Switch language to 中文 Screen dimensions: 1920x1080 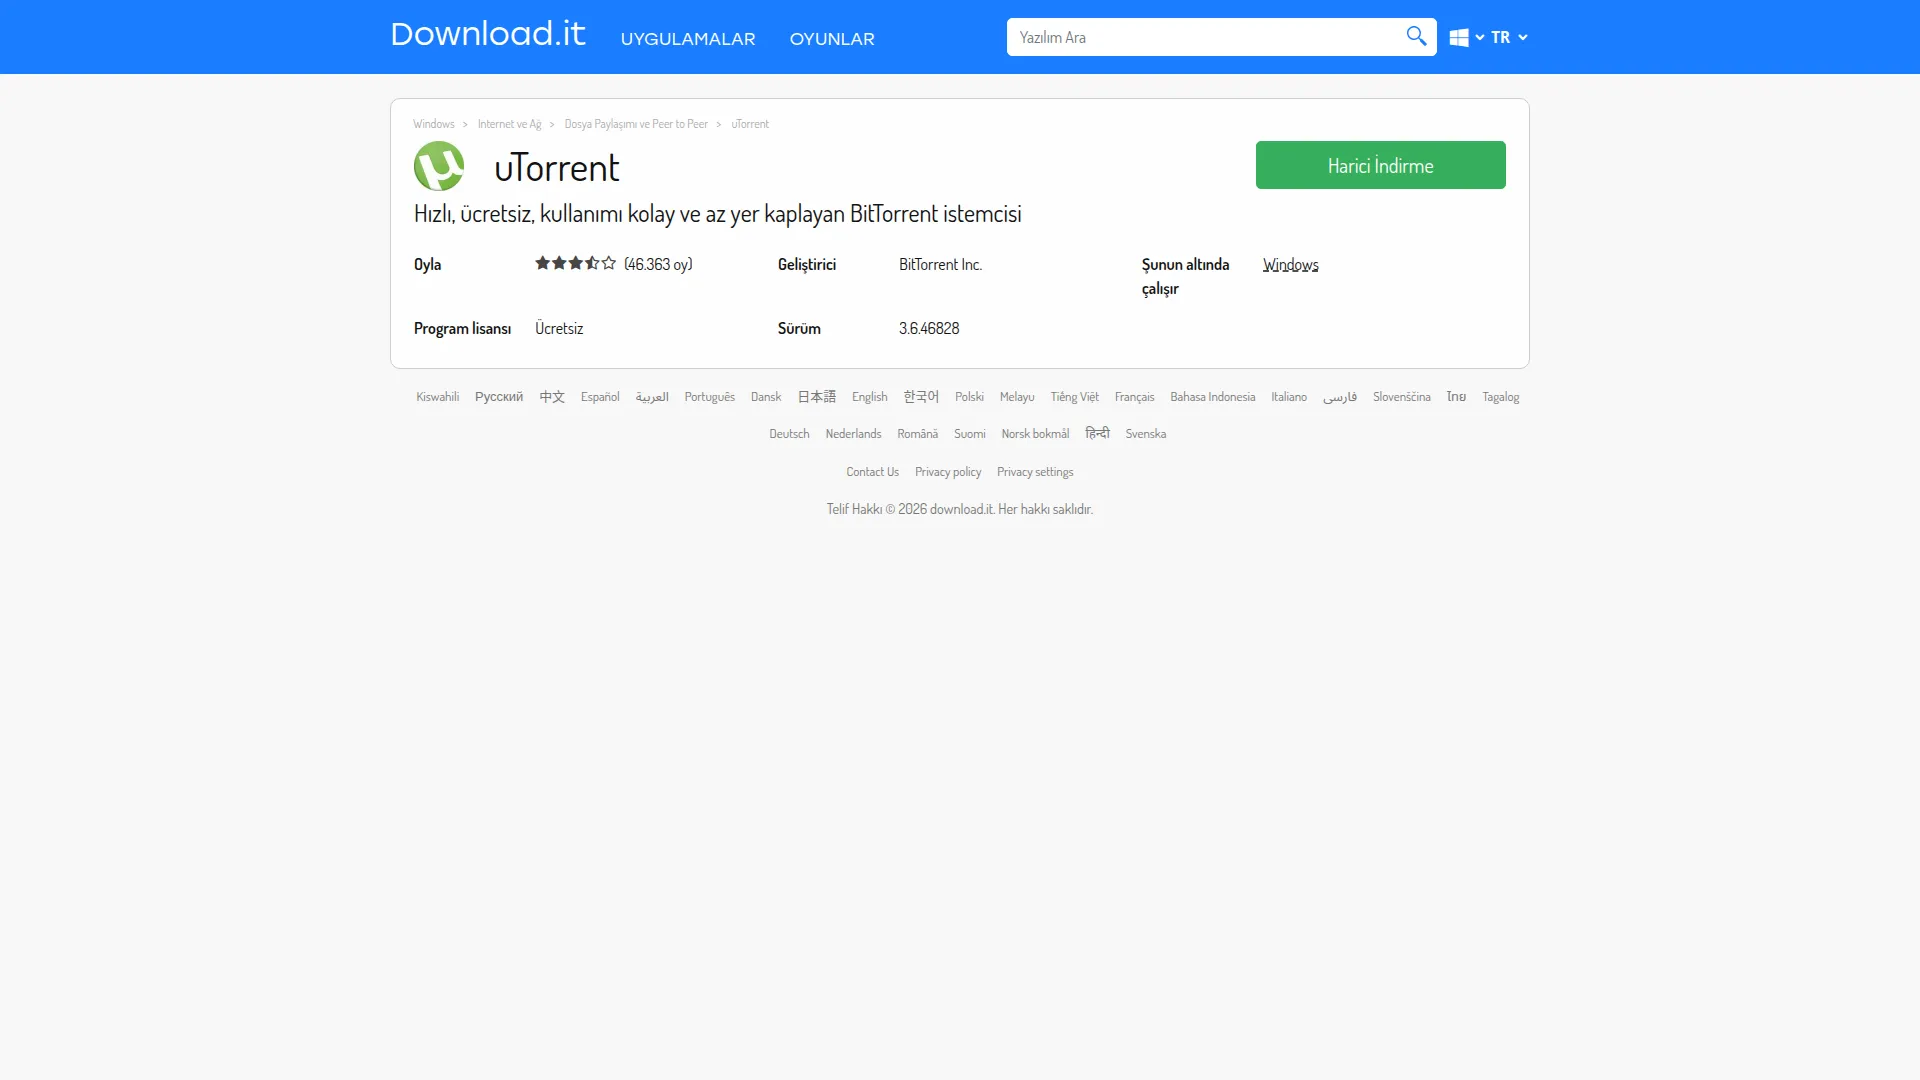click(x=552, y=397)
